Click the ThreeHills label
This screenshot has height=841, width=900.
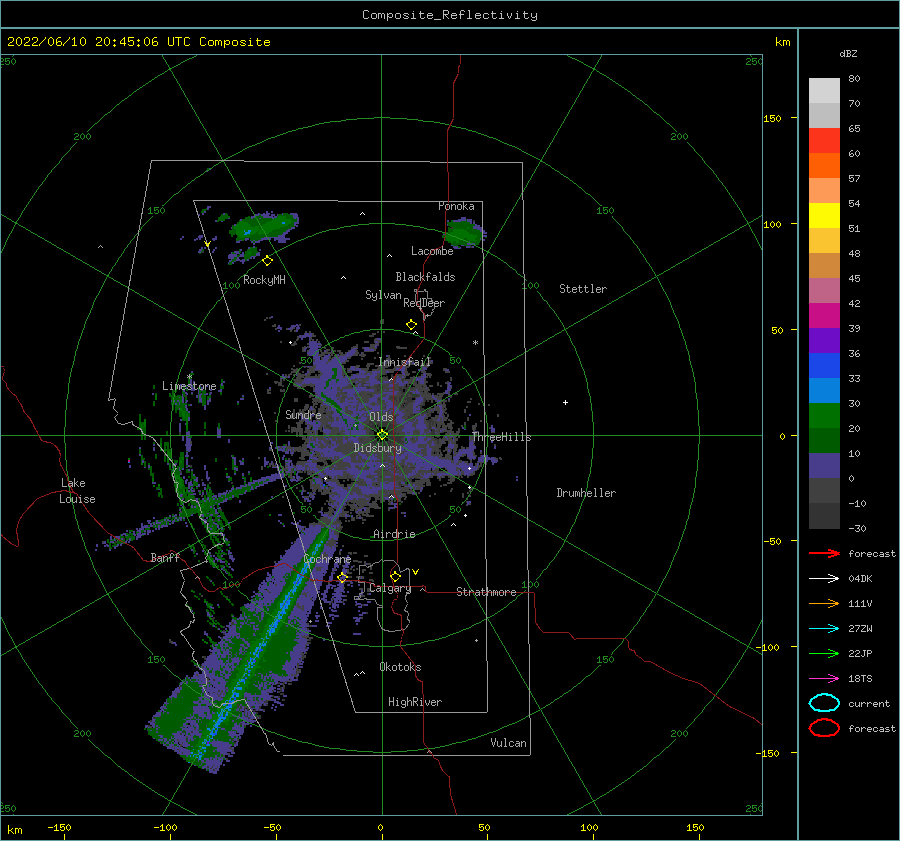(x=502, y=437)
